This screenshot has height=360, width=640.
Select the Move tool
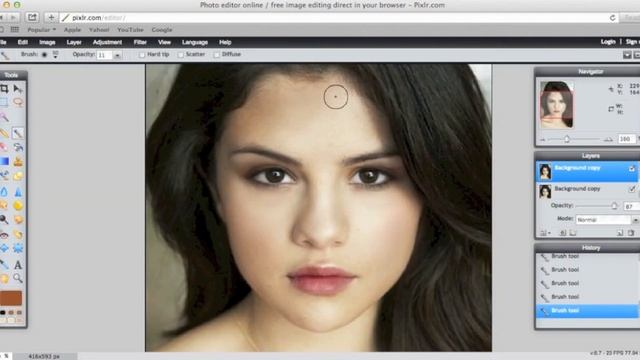(18, 89)
